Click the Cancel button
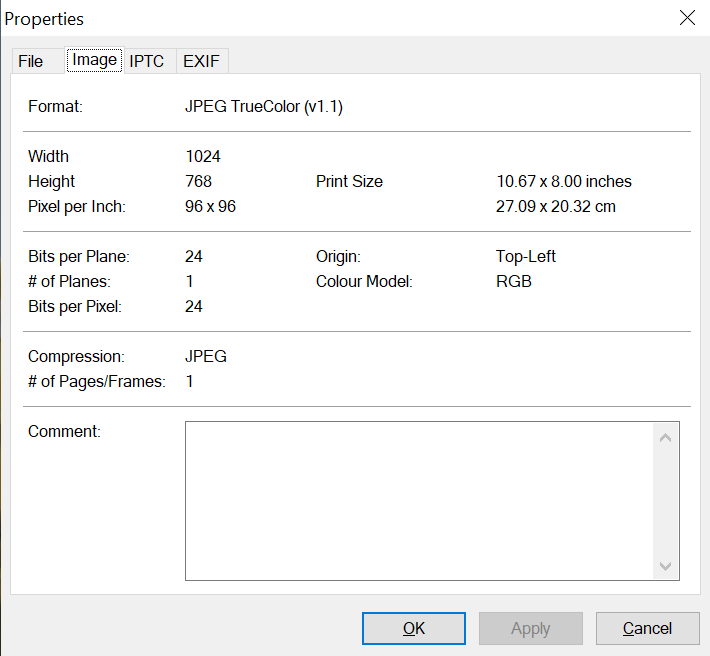The image size is (710, 656). tap(647, 628)
